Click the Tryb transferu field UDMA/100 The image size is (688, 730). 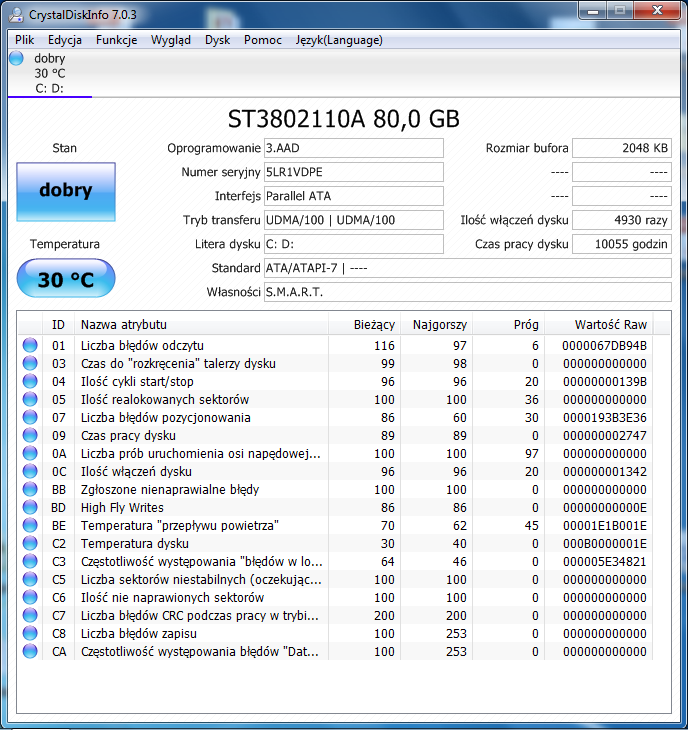click(x=354, y=220)
